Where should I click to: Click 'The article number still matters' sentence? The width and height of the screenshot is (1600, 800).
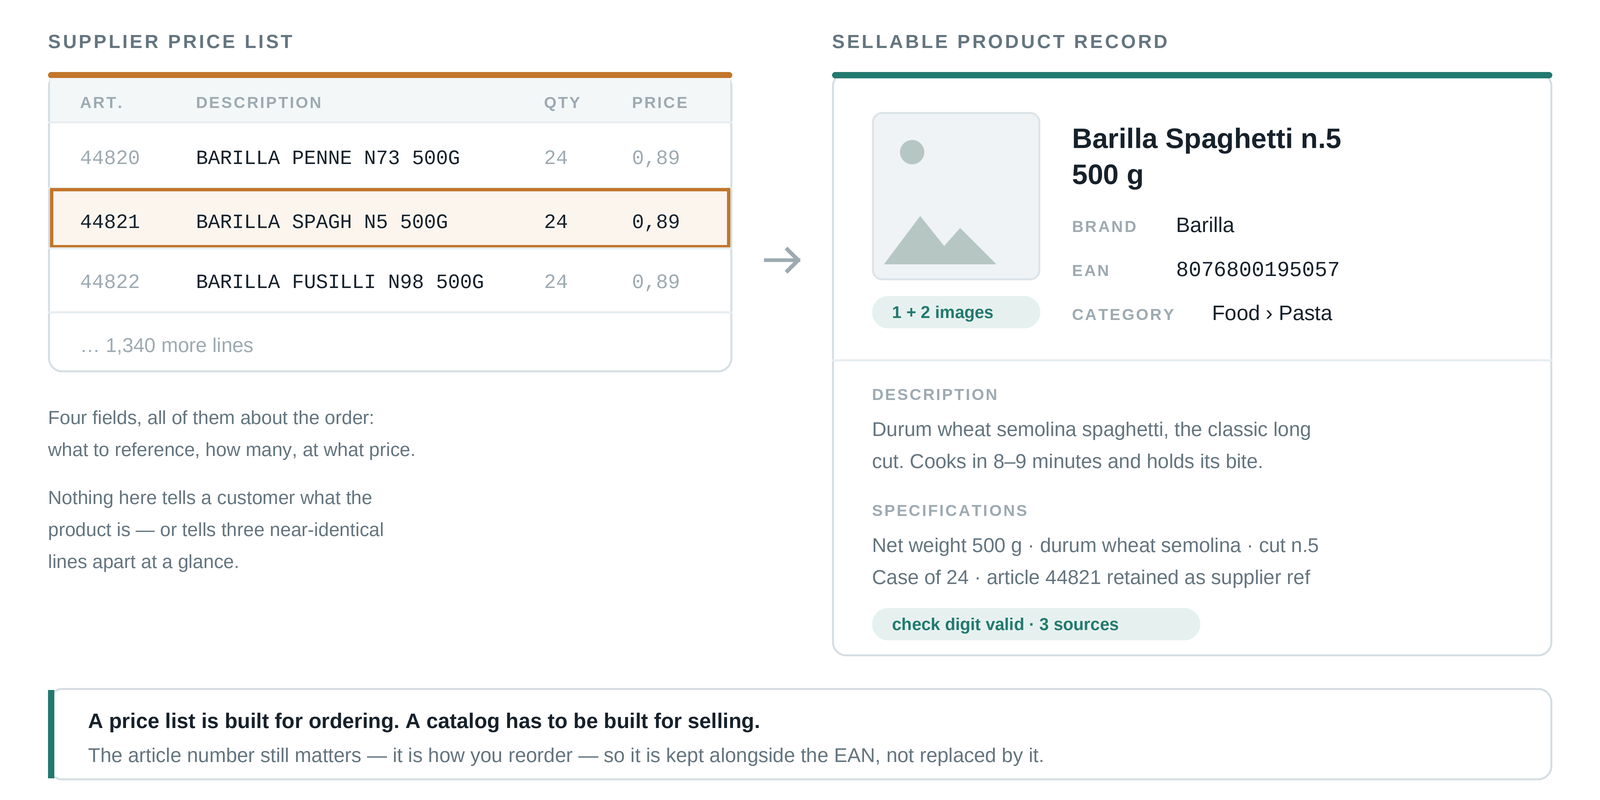(566, 755)
